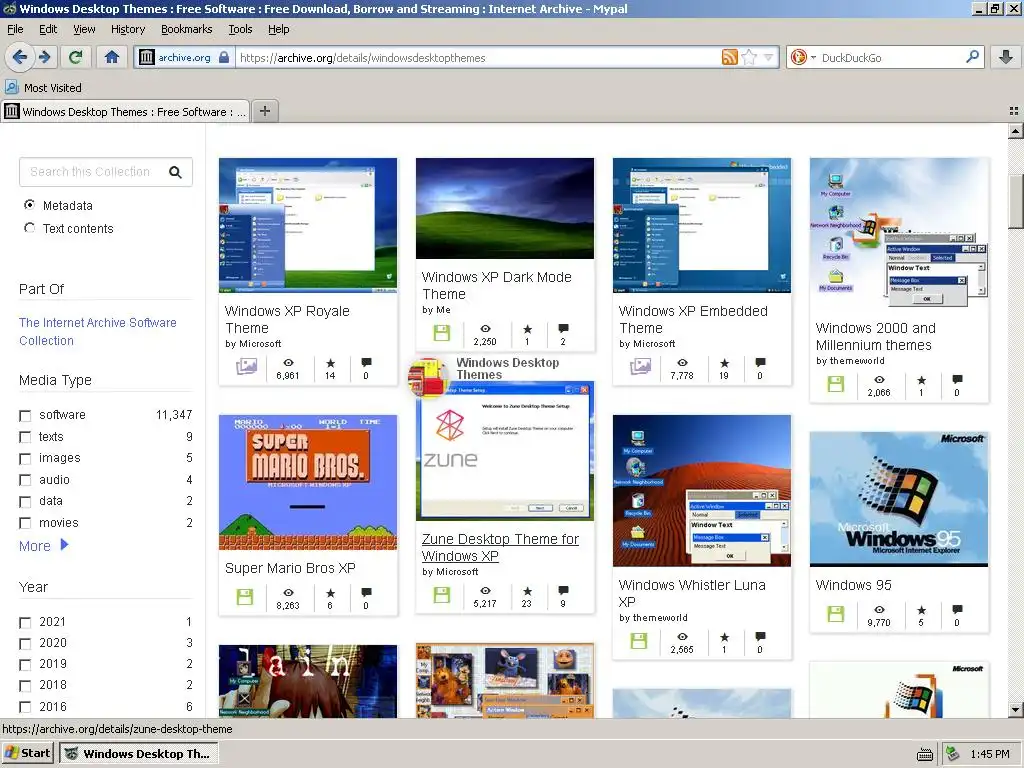Click Windows Desktop Th... taskbar button
This screenshot has width=1024, height=768.
click(138, 754)
